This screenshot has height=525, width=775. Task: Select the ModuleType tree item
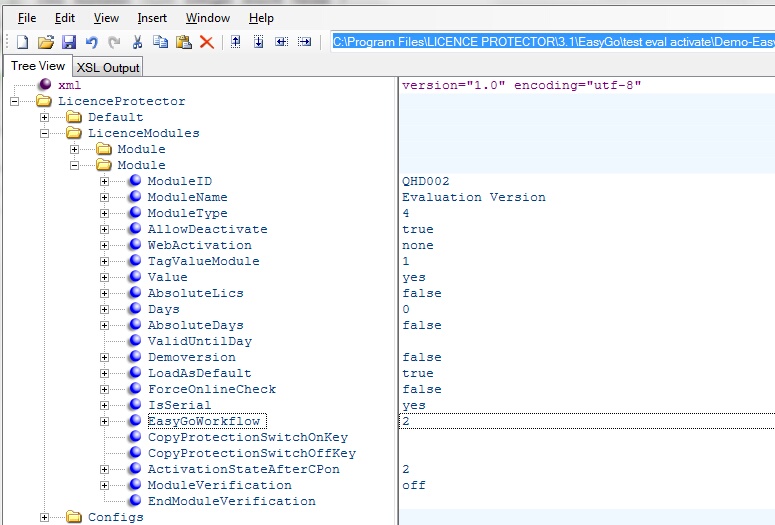click(187, 213)
